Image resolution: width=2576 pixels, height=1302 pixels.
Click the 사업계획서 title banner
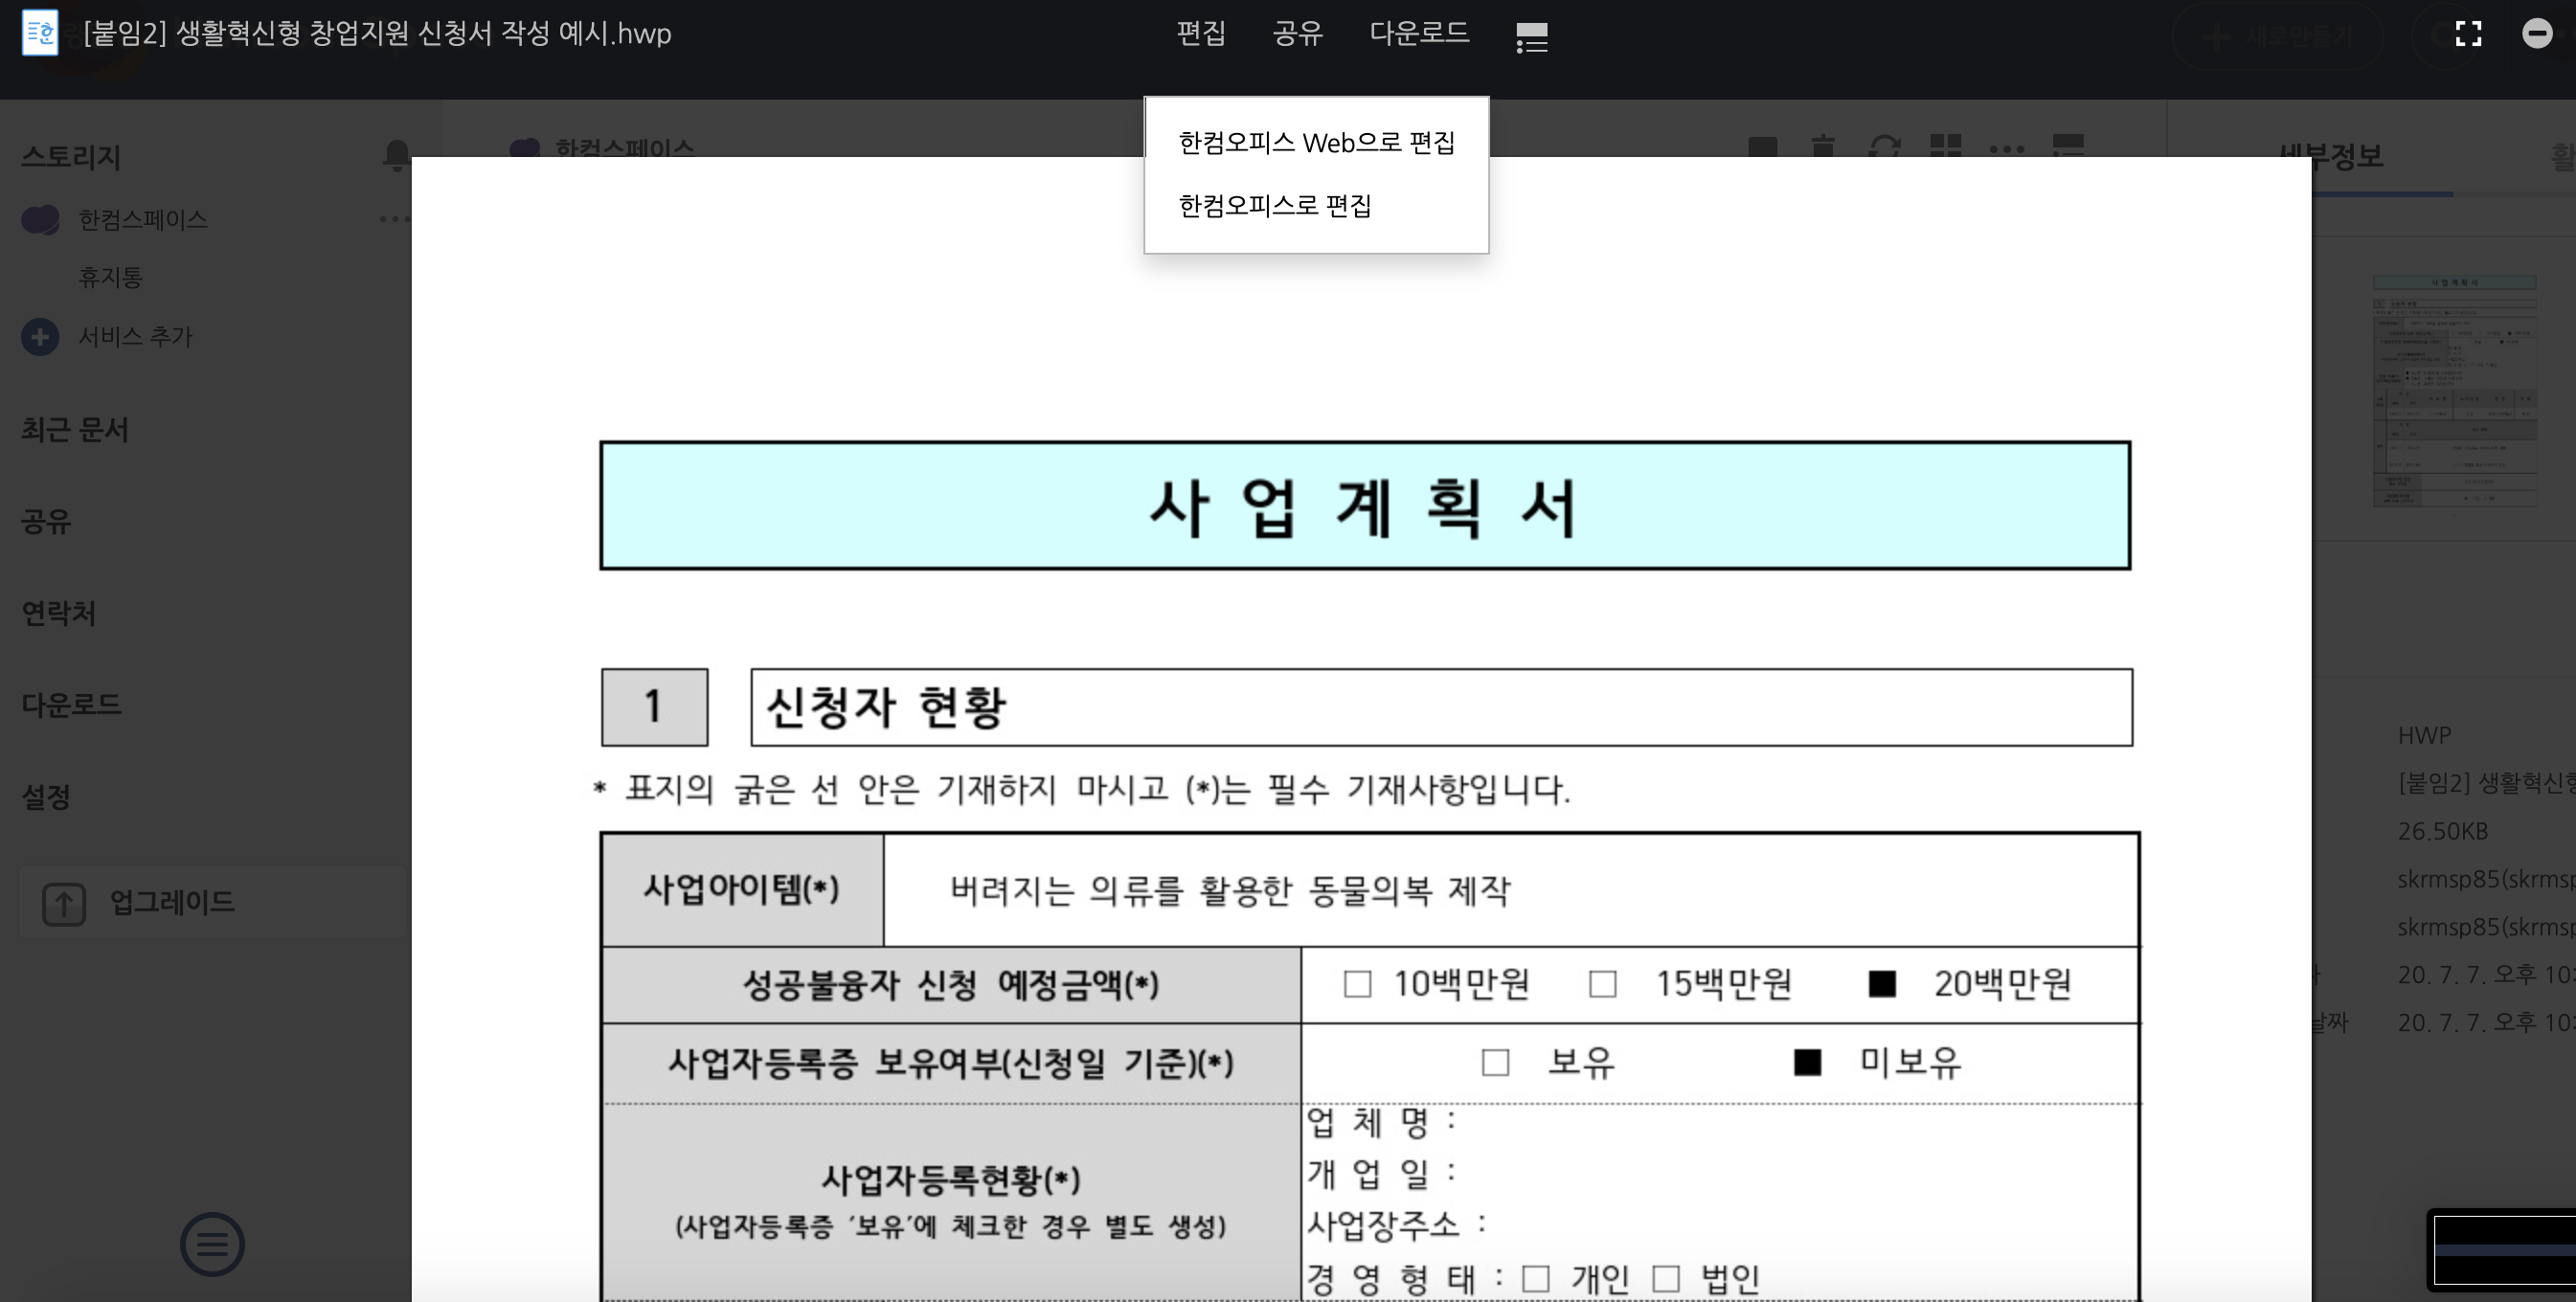[1365, 506]
